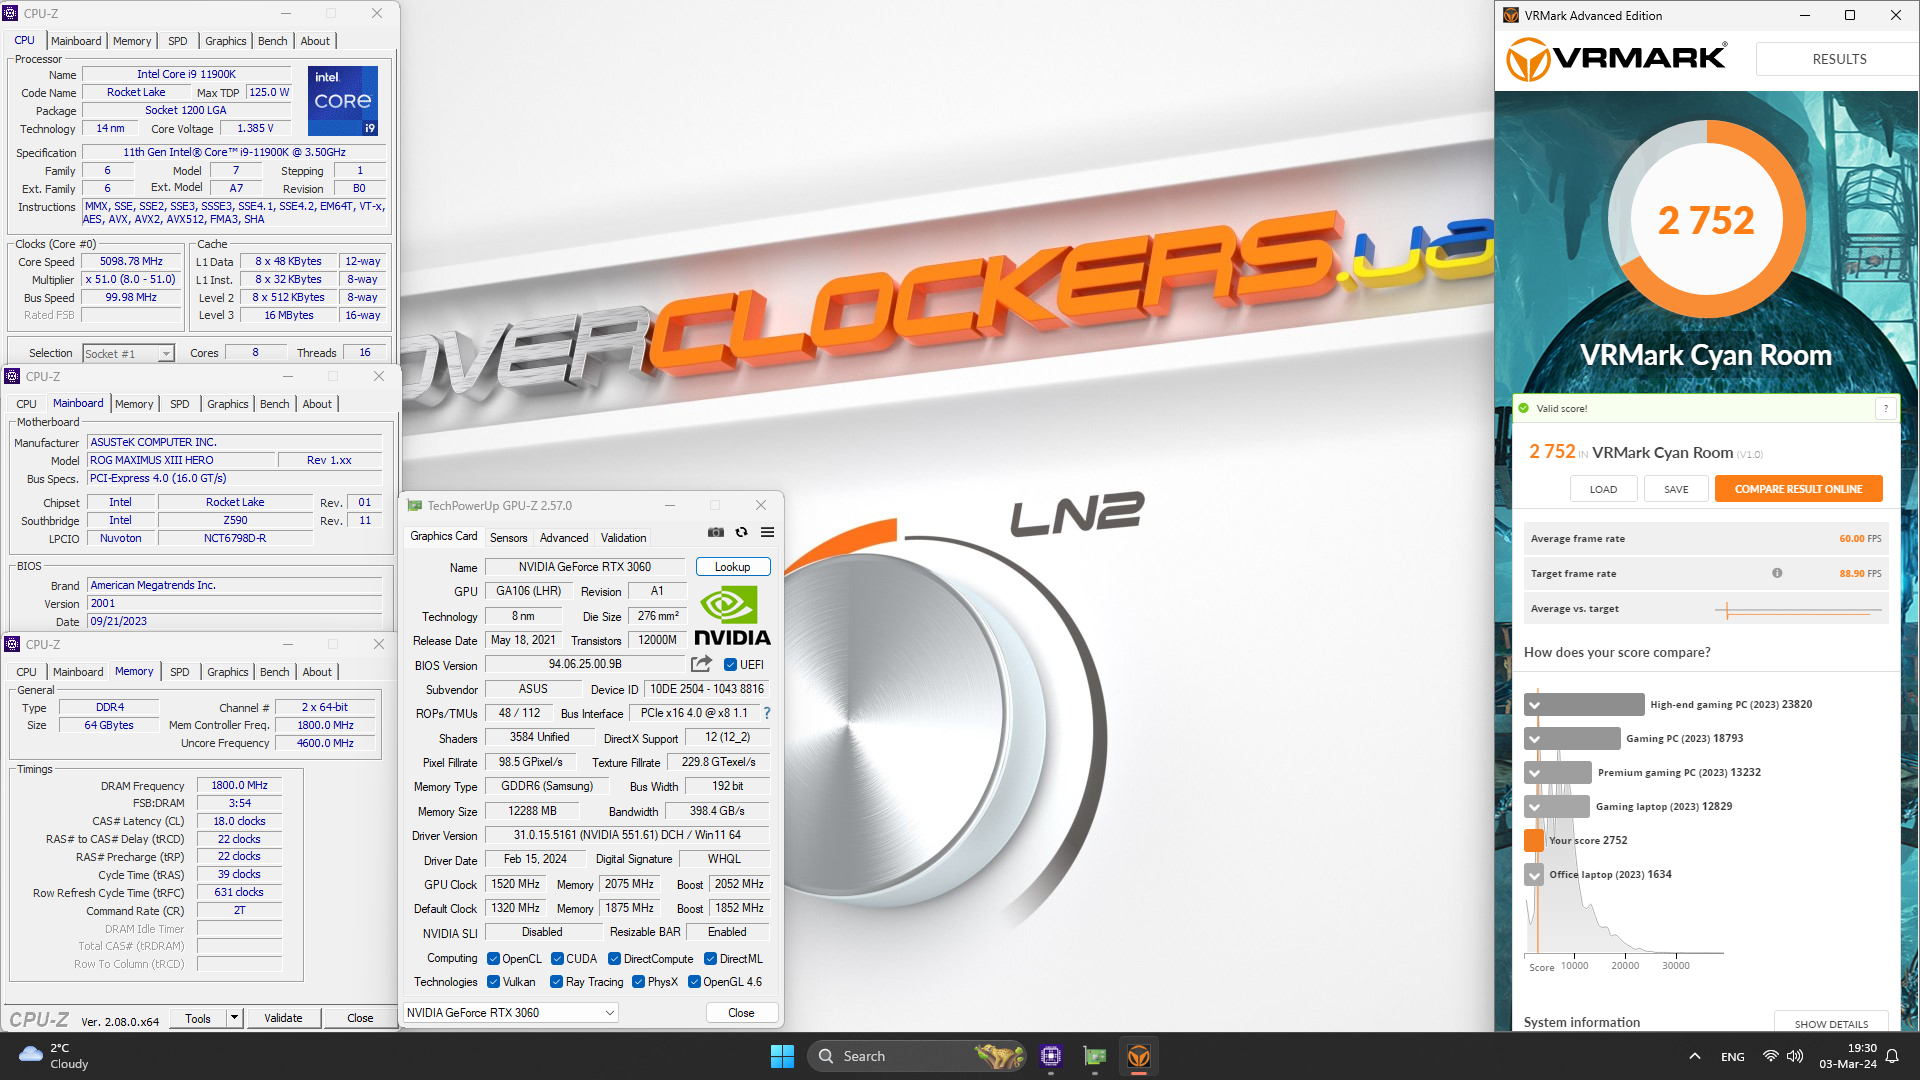1920x1080 pixels.
Task: Click the BIOS export share arrow icon
Action: [x=702, y=664]
